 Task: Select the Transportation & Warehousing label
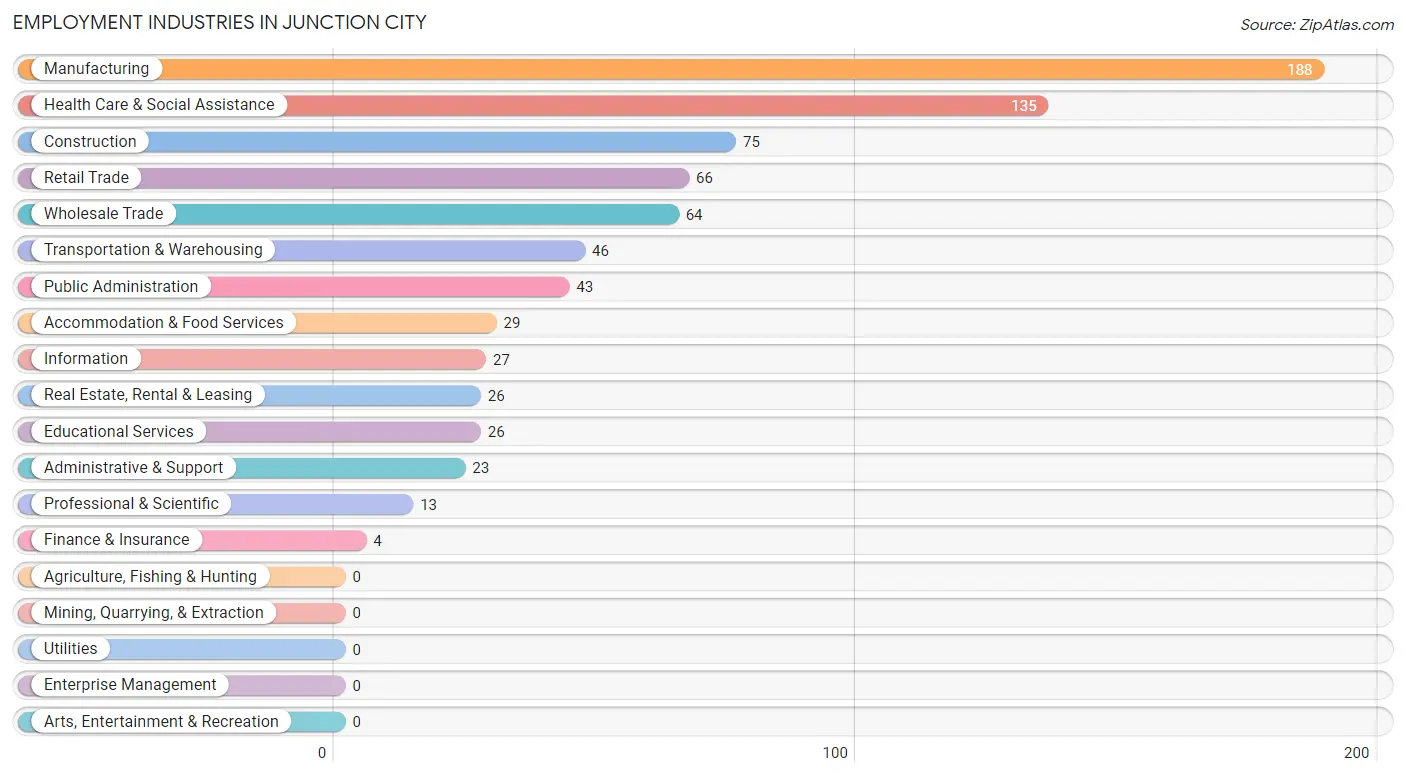coord(153,250)
